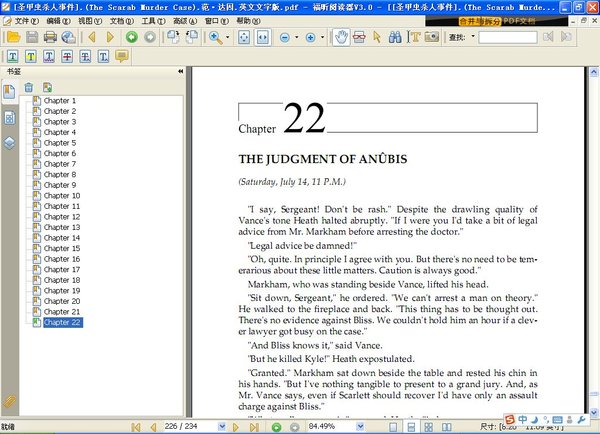Add a note comment with yellow bubble icon

click(x=122, y=57)
